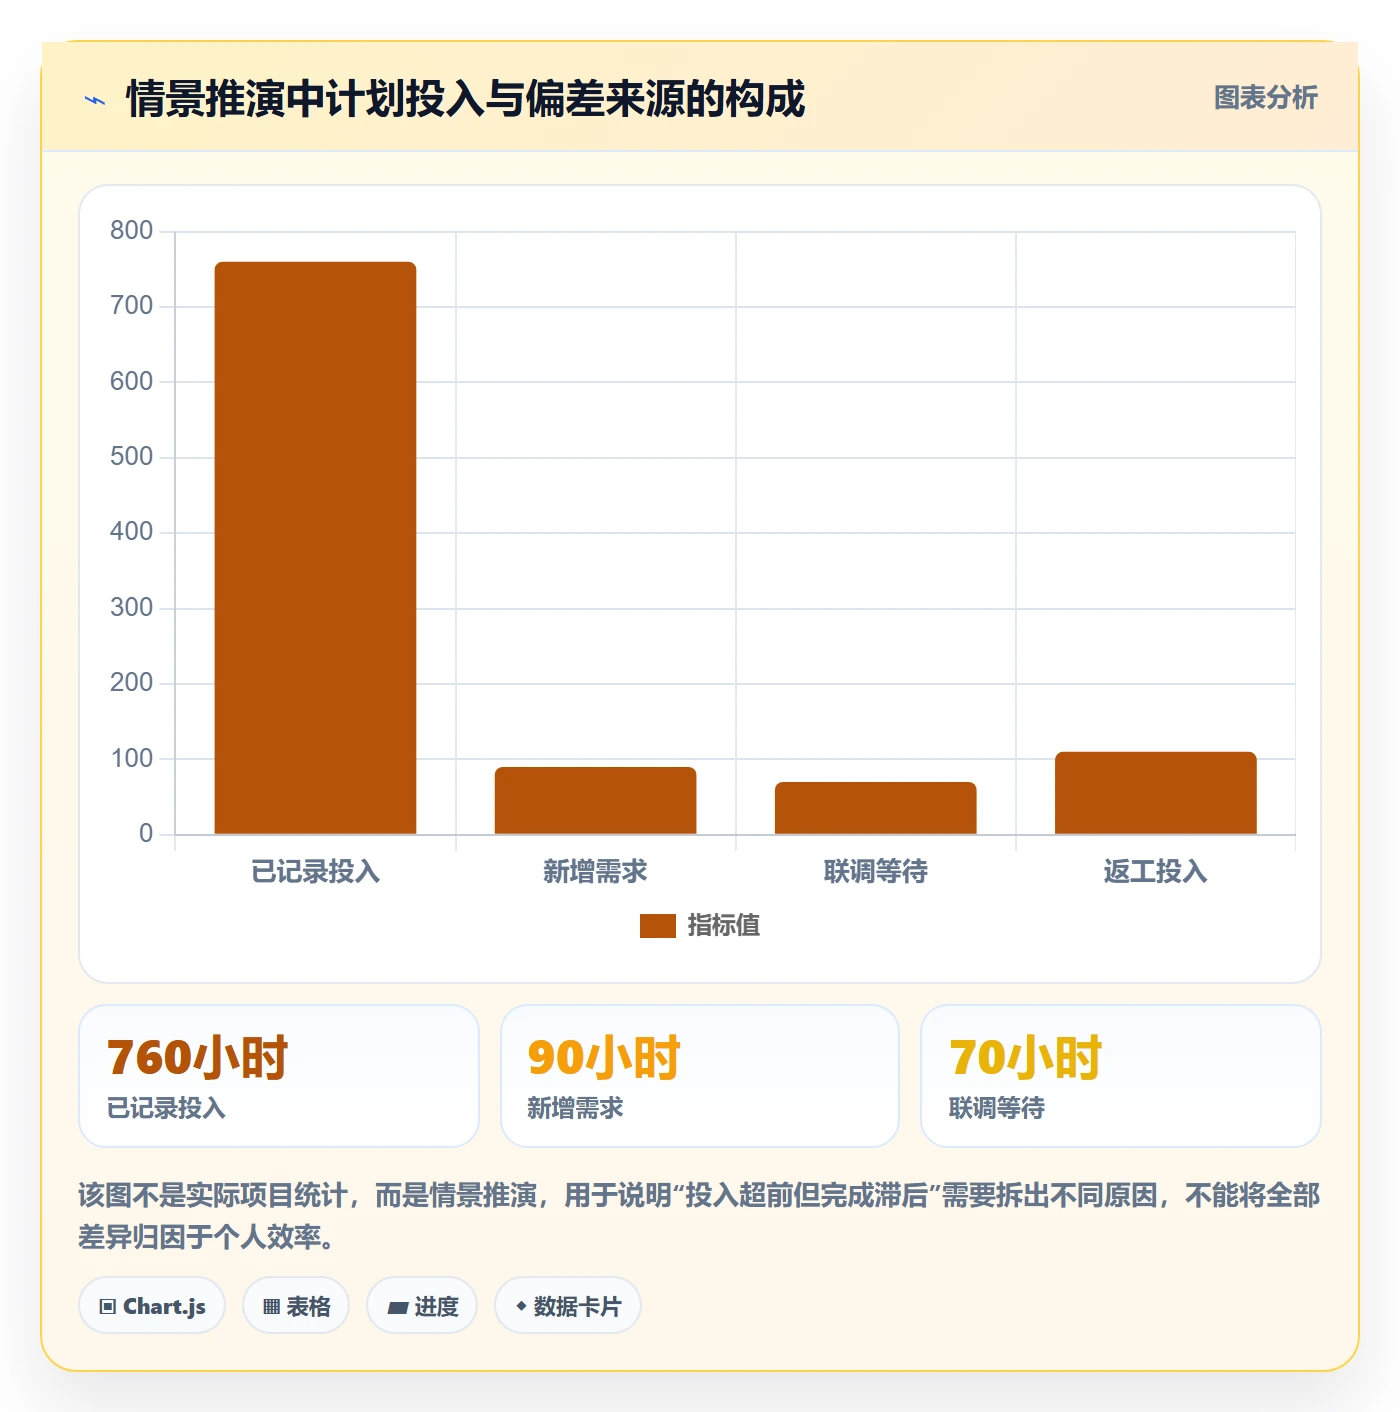Image resolution: width=1400 pixels, height=1412 pixels.
Task: Click the 图表分析 label in header
Action: coord(1265,98)
